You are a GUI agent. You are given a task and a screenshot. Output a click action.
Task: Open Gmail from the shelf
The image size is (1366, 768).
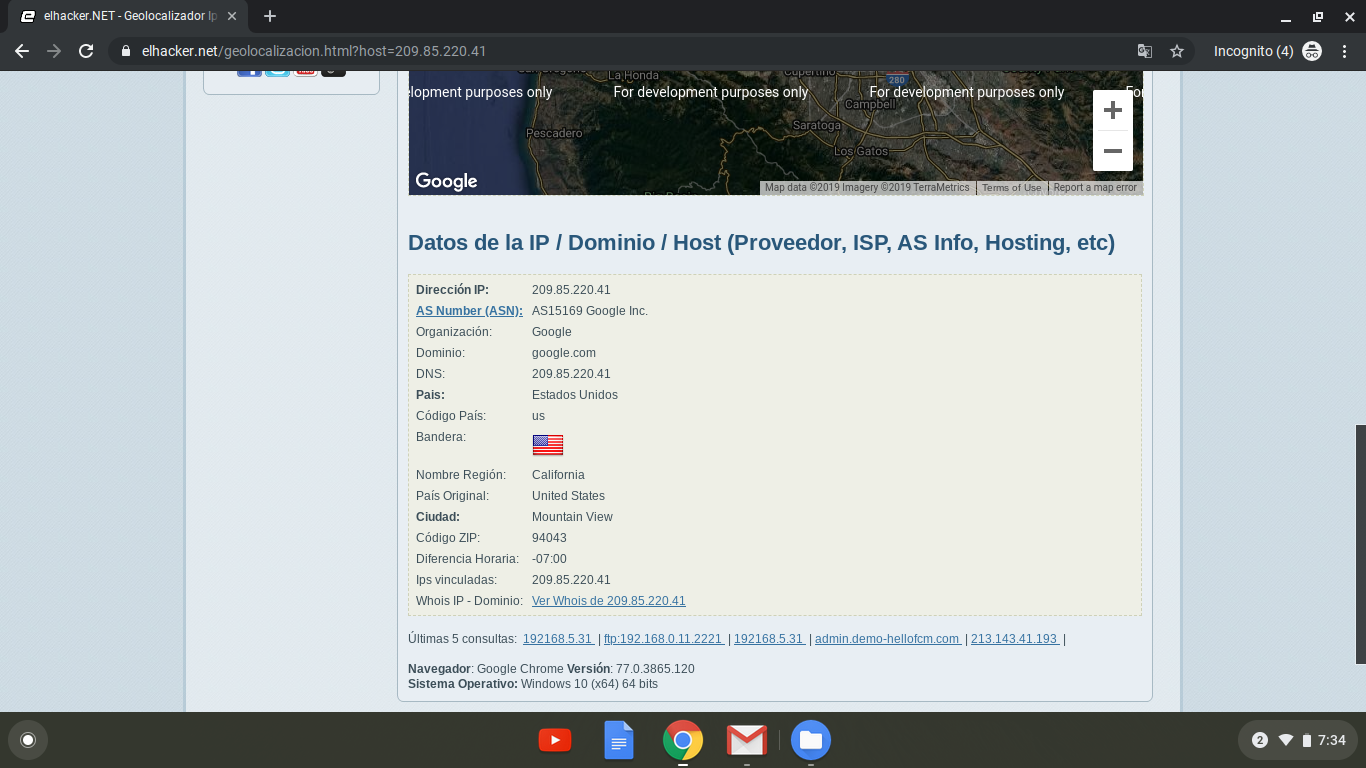[x=747, y=740]
